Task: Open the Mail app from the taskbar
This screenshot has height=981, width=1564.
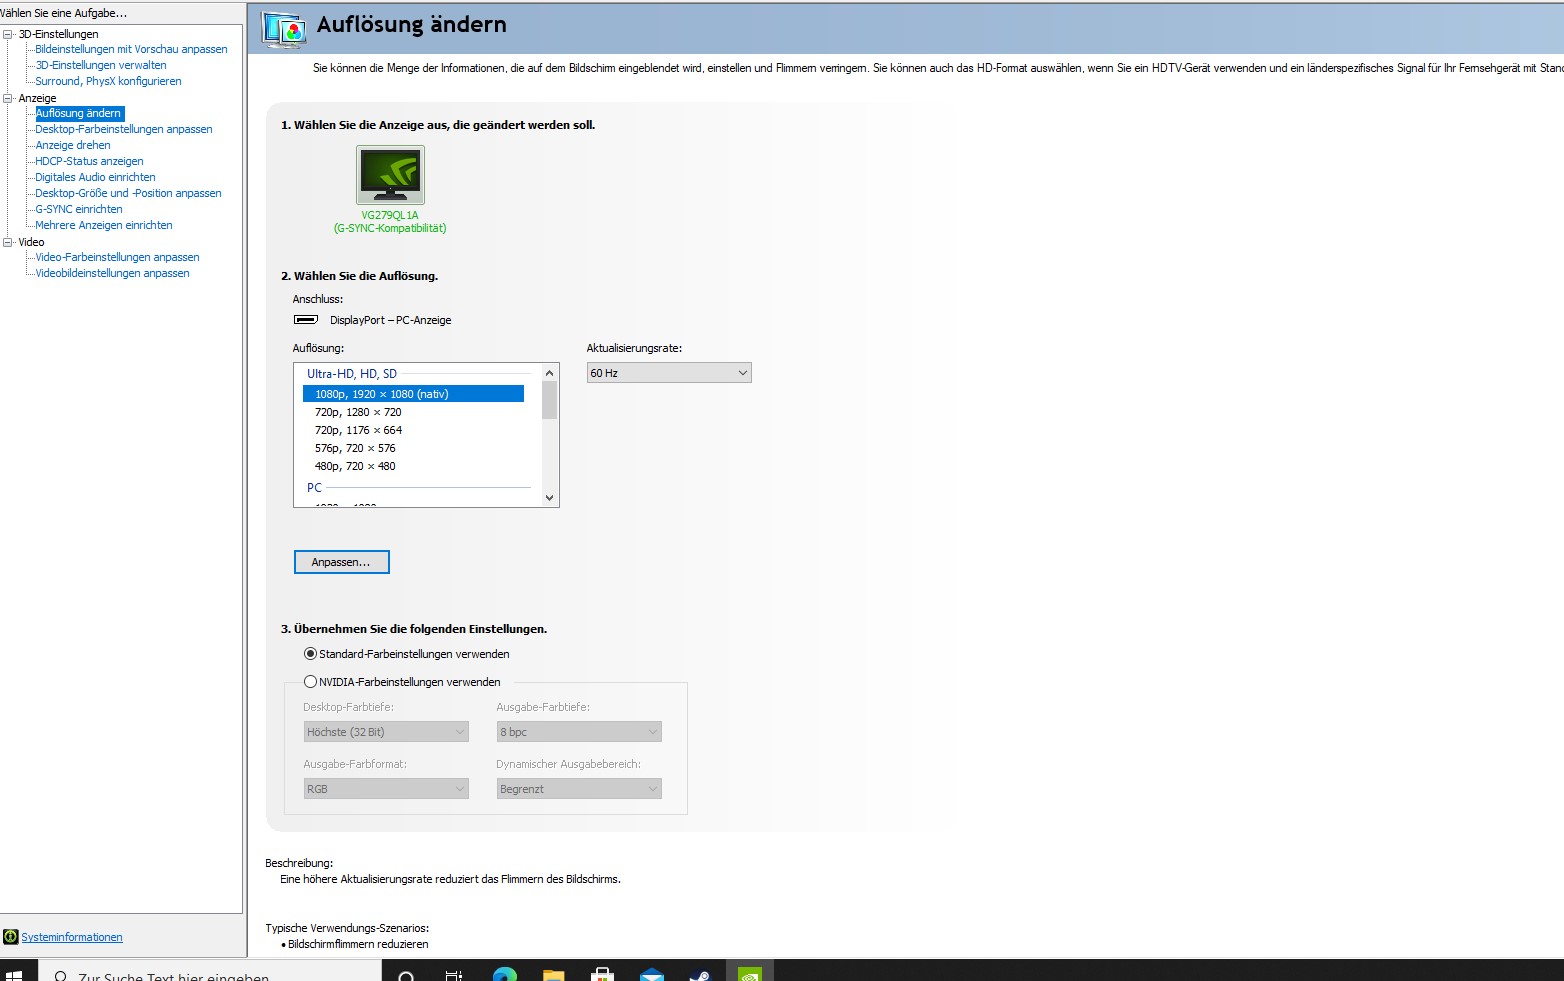Action: pos(652,974)
